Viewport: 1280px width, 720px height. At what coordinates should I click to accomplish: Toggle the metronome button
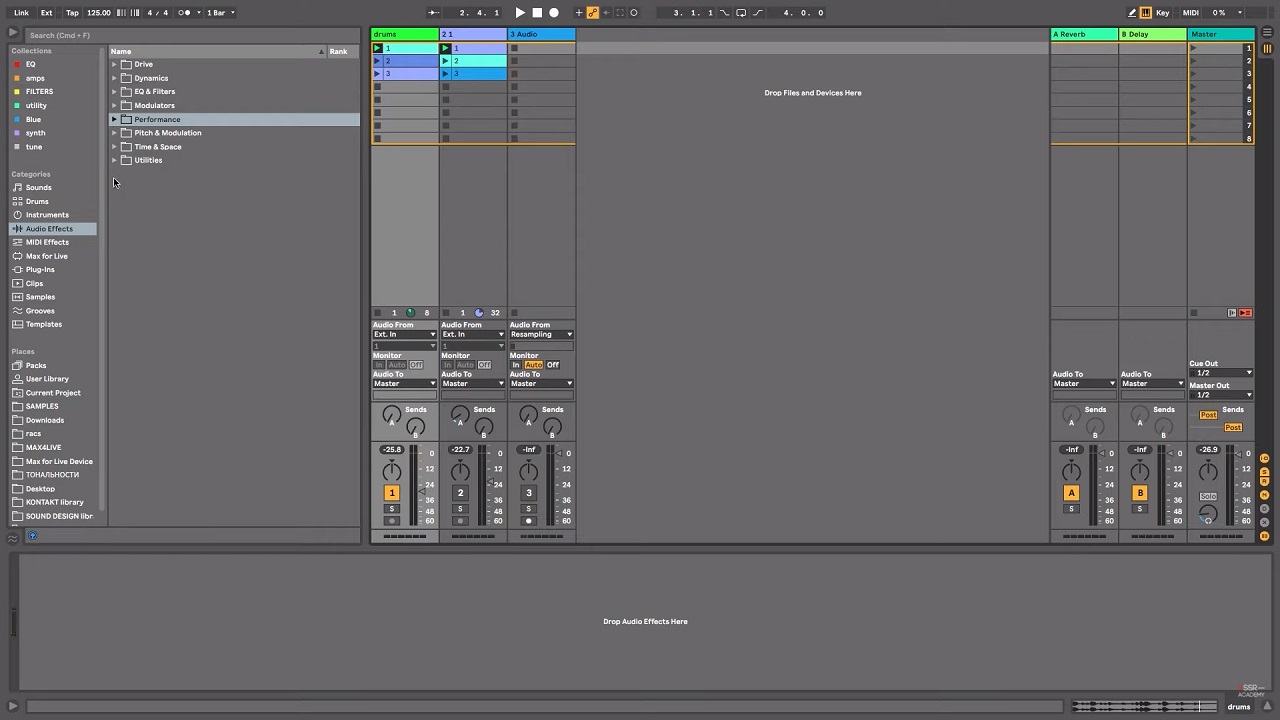tap(186, 13)
